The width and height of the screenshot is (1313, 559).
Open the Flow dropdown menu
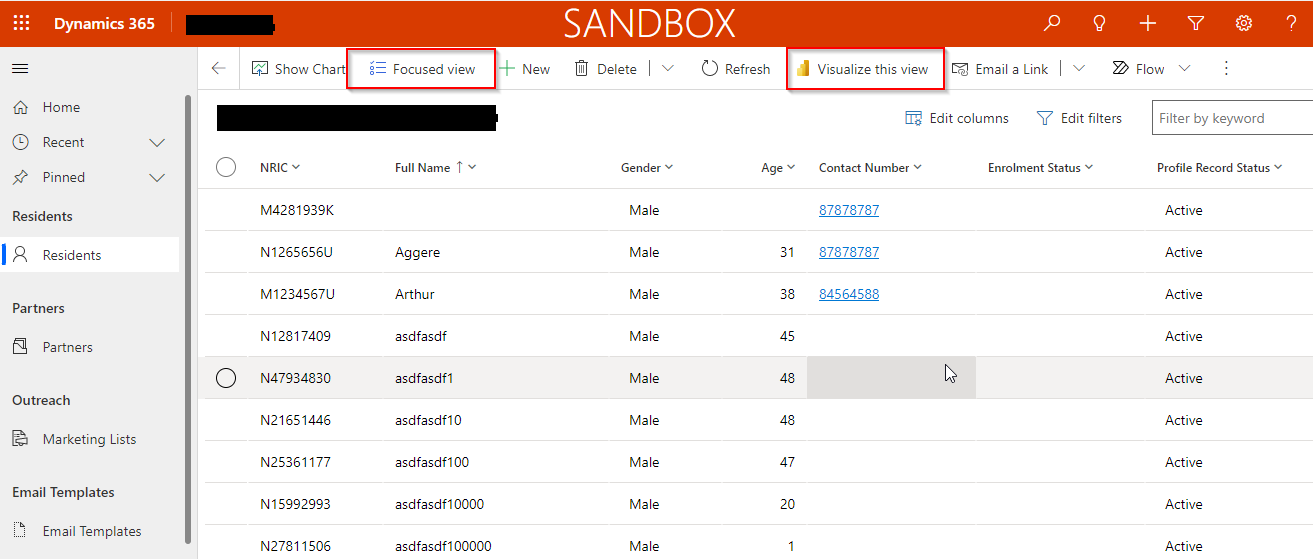[x=1185, y=69]
